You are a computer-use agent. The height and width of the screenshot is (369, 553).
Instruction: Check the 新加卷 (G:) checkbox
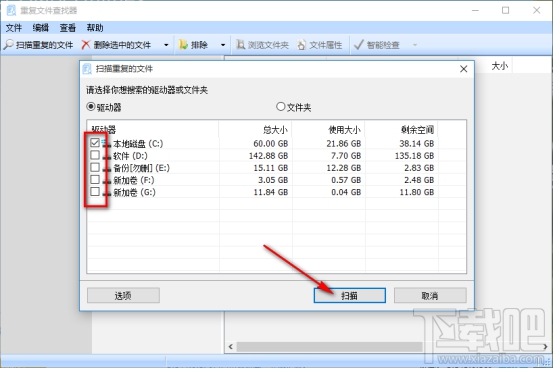(x=95, y=192)
